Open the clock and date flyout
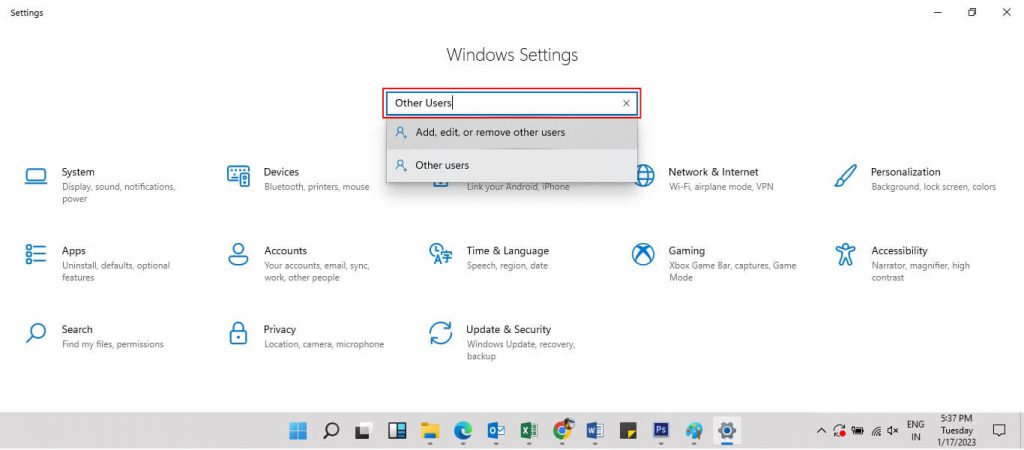Viewport: 1024px width, 450px height. point(957,430)
